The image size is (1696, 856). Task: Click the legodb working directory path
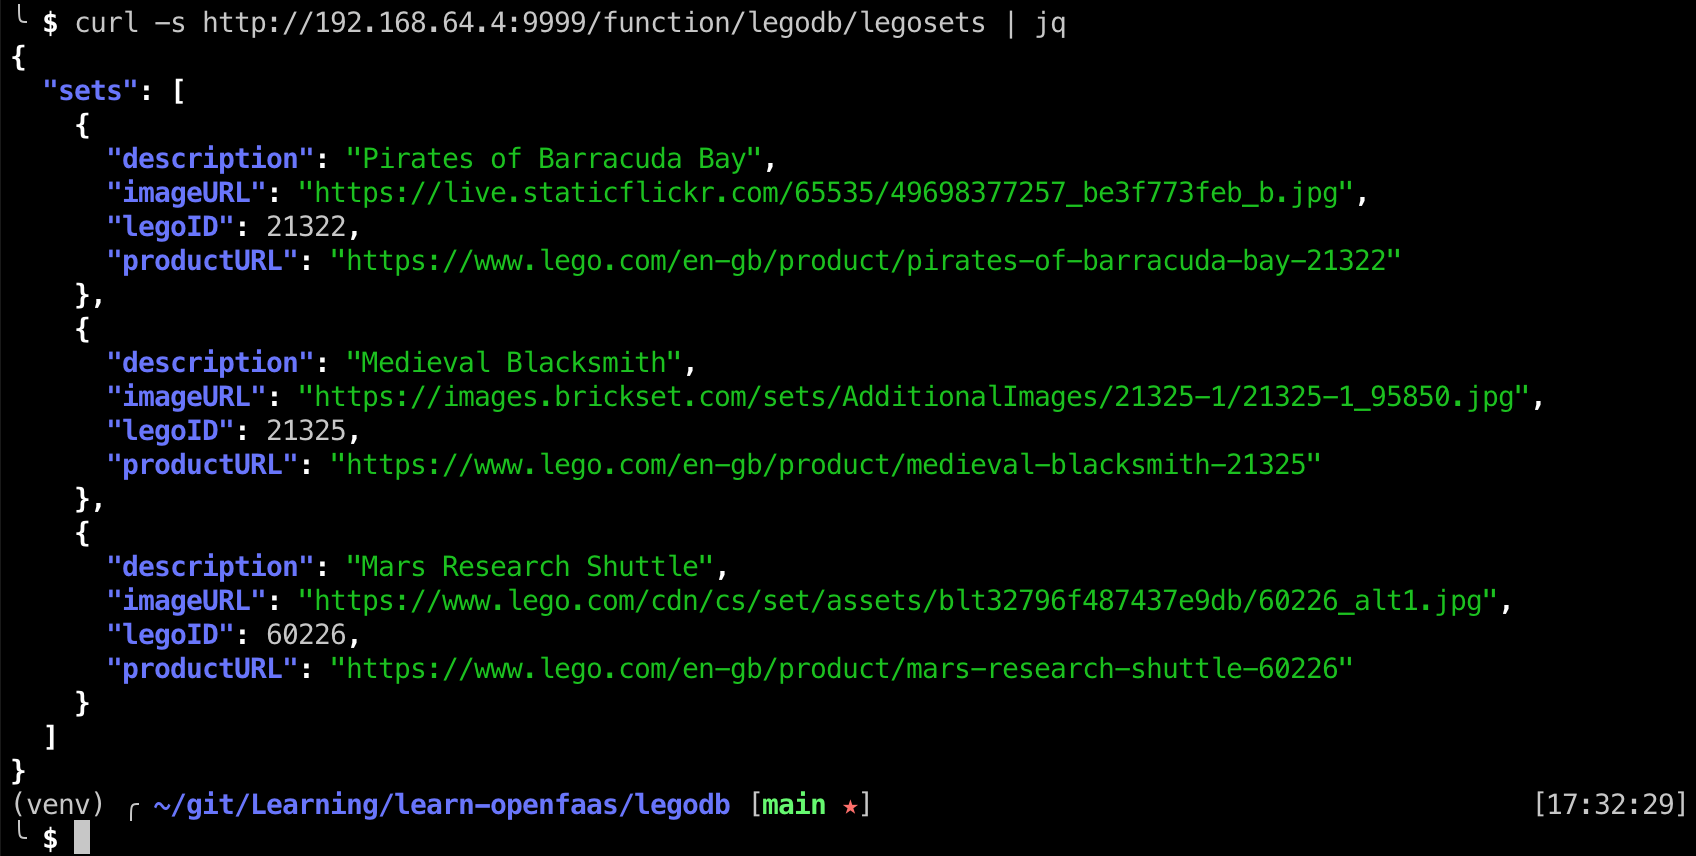(442, 805)
